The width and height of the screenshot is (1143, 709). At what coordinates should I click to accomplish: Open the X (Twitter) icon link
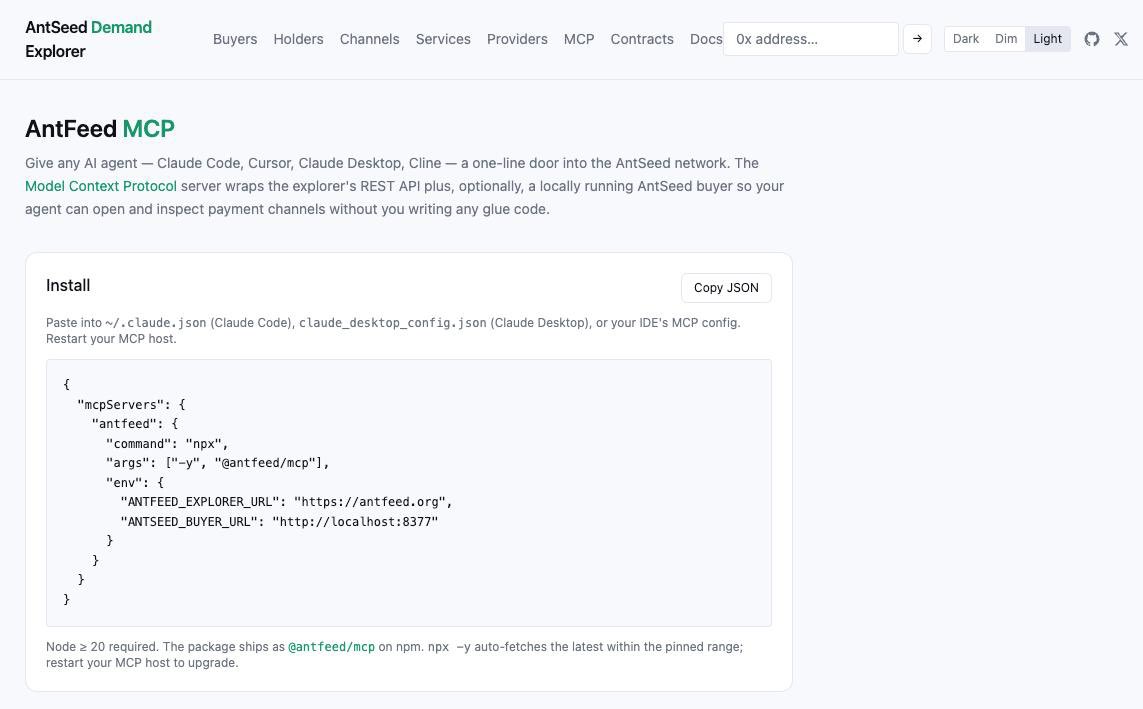[1121, 39]
